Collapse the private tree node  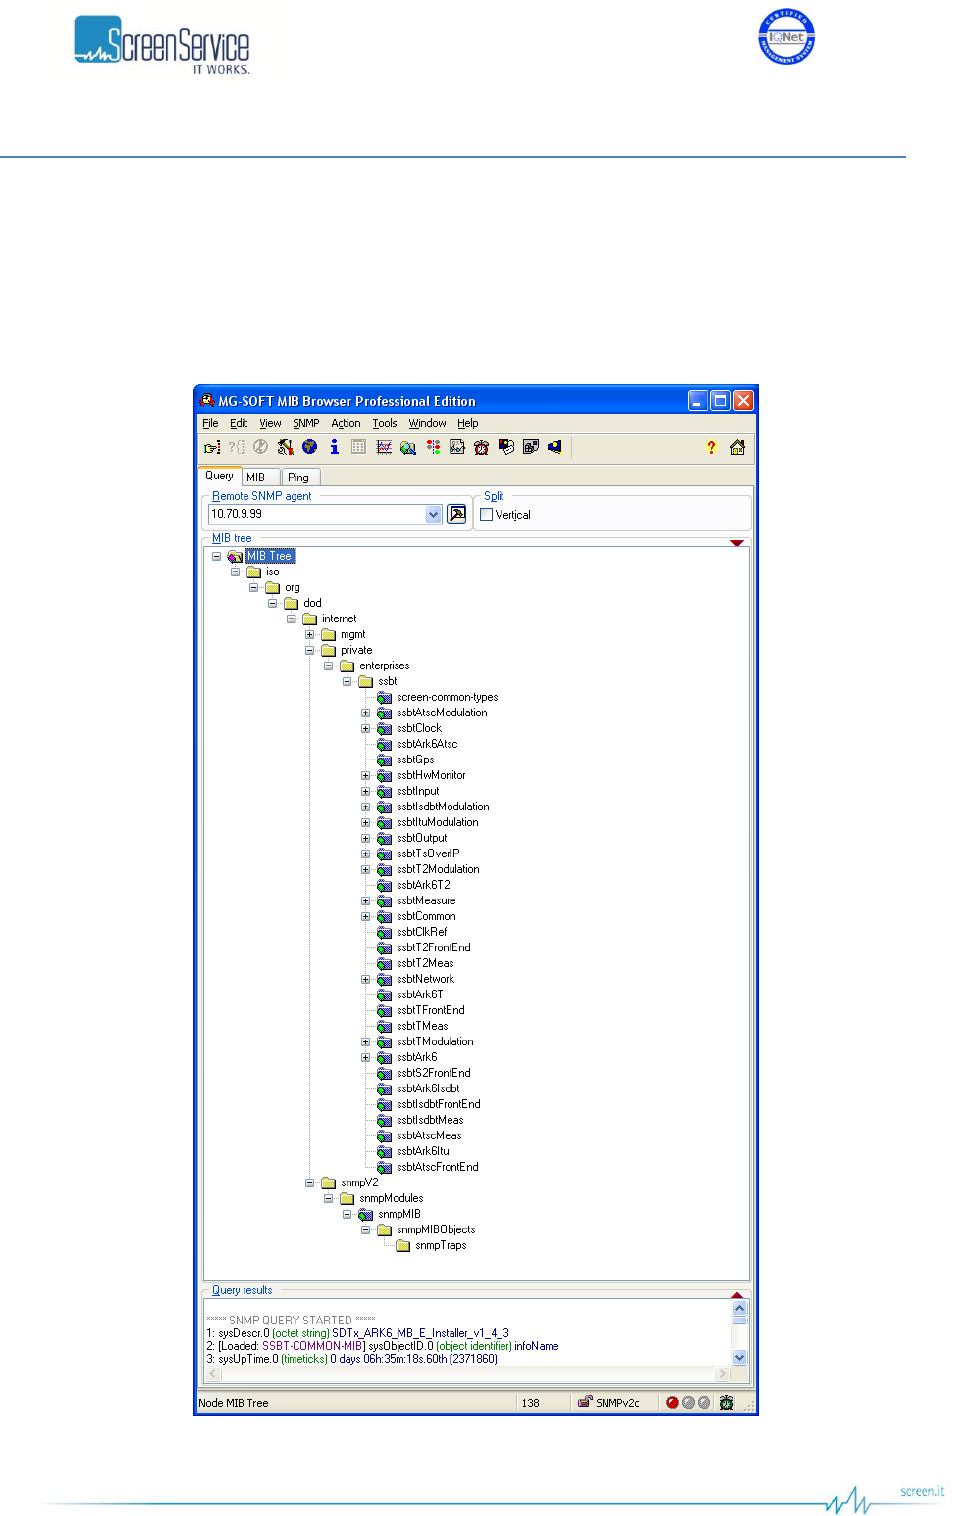coord(309,650)
